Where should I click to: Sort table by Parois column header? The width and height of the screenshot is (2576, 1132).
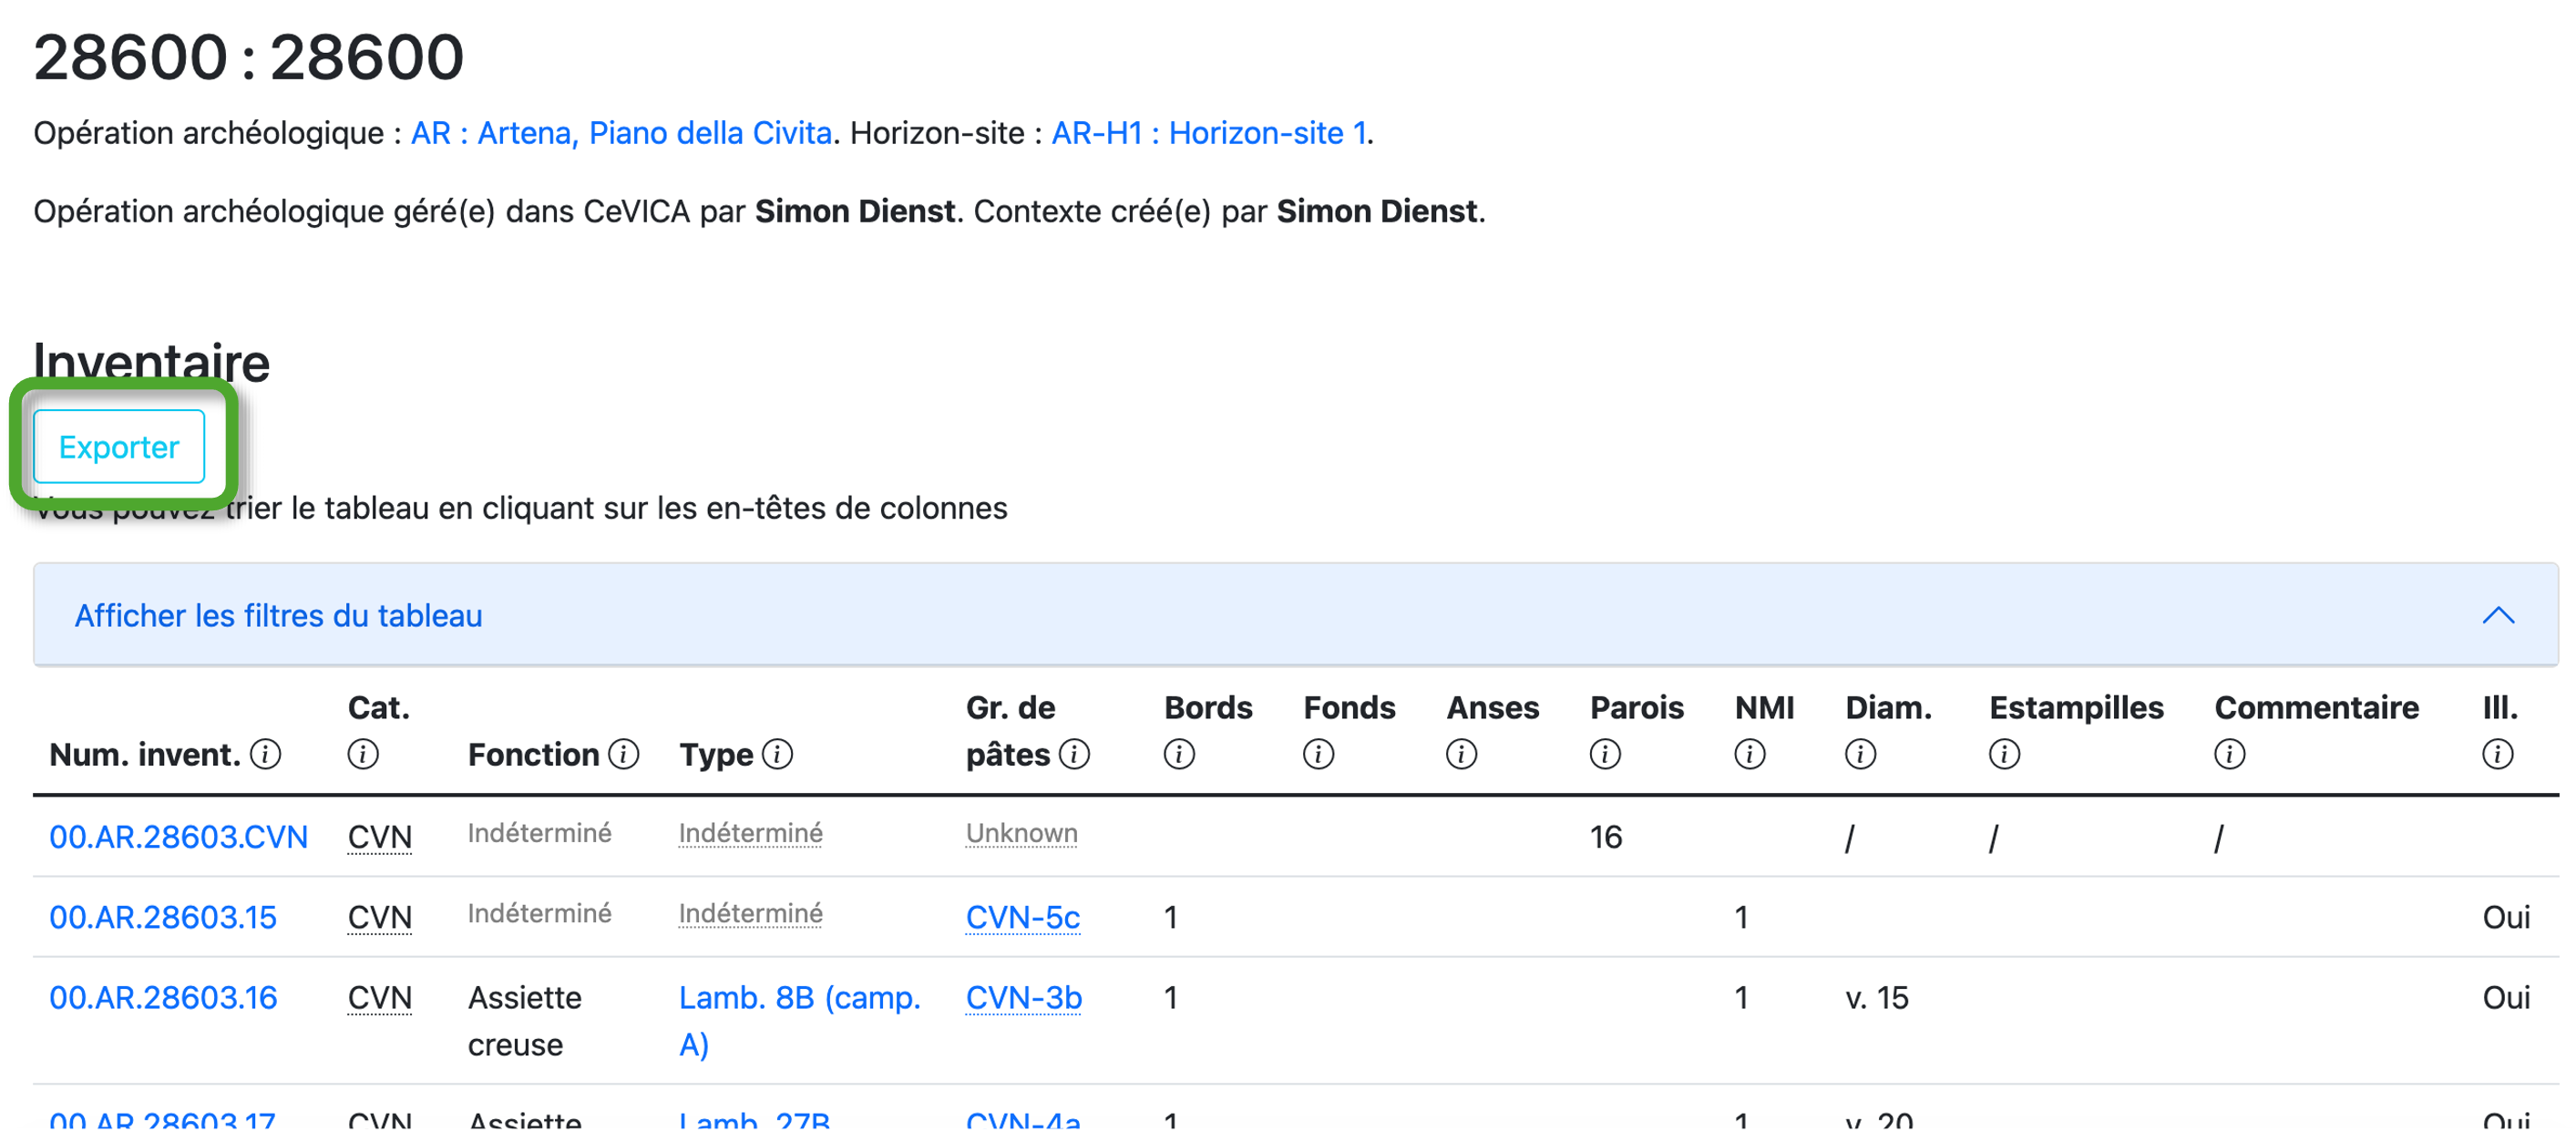coord(1636,707)
